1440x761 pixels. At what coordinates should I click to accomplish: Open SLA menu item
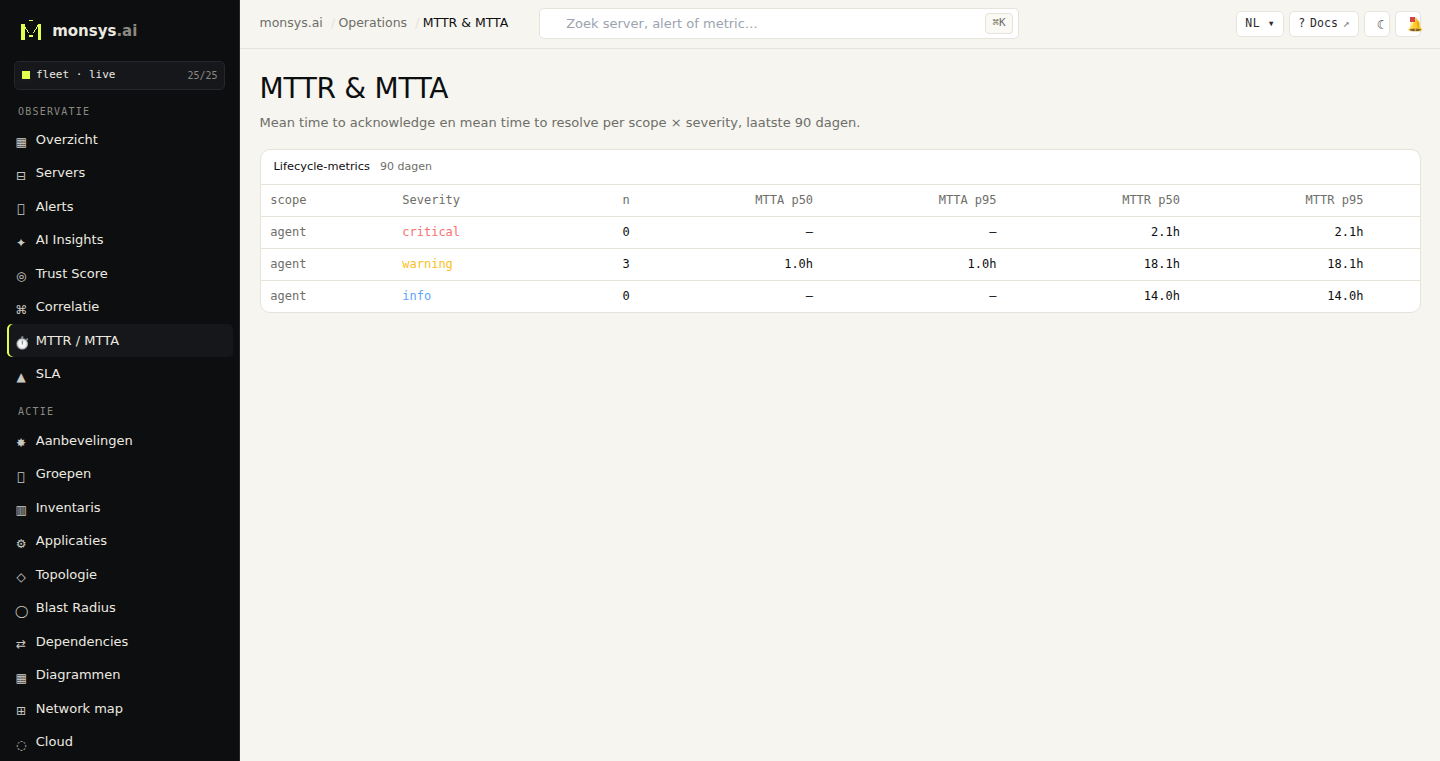pyautogui.click(x=119, y=374)
